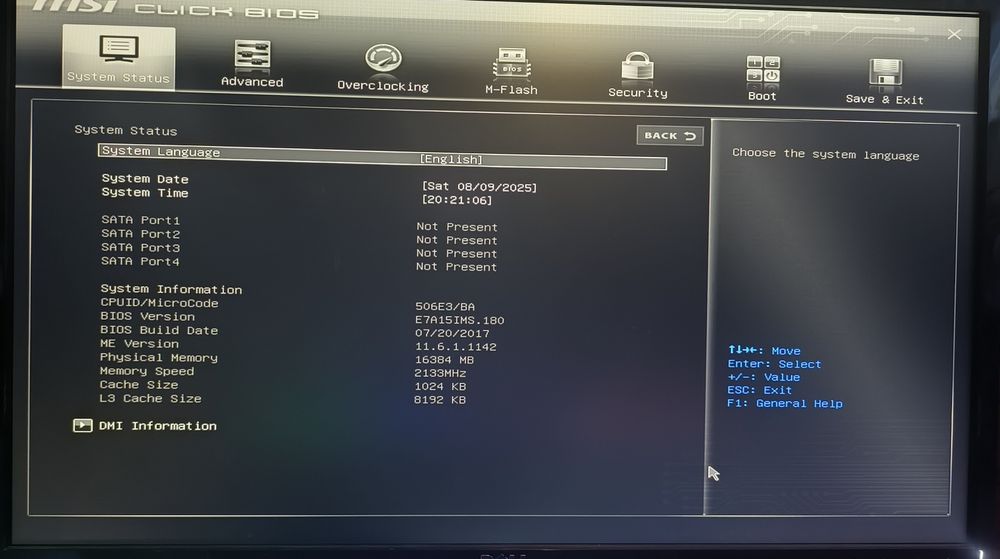Click the 'Enter: Select' hint
The width and height of the screenshot is (1000, 559).
(x=774, y=364)
